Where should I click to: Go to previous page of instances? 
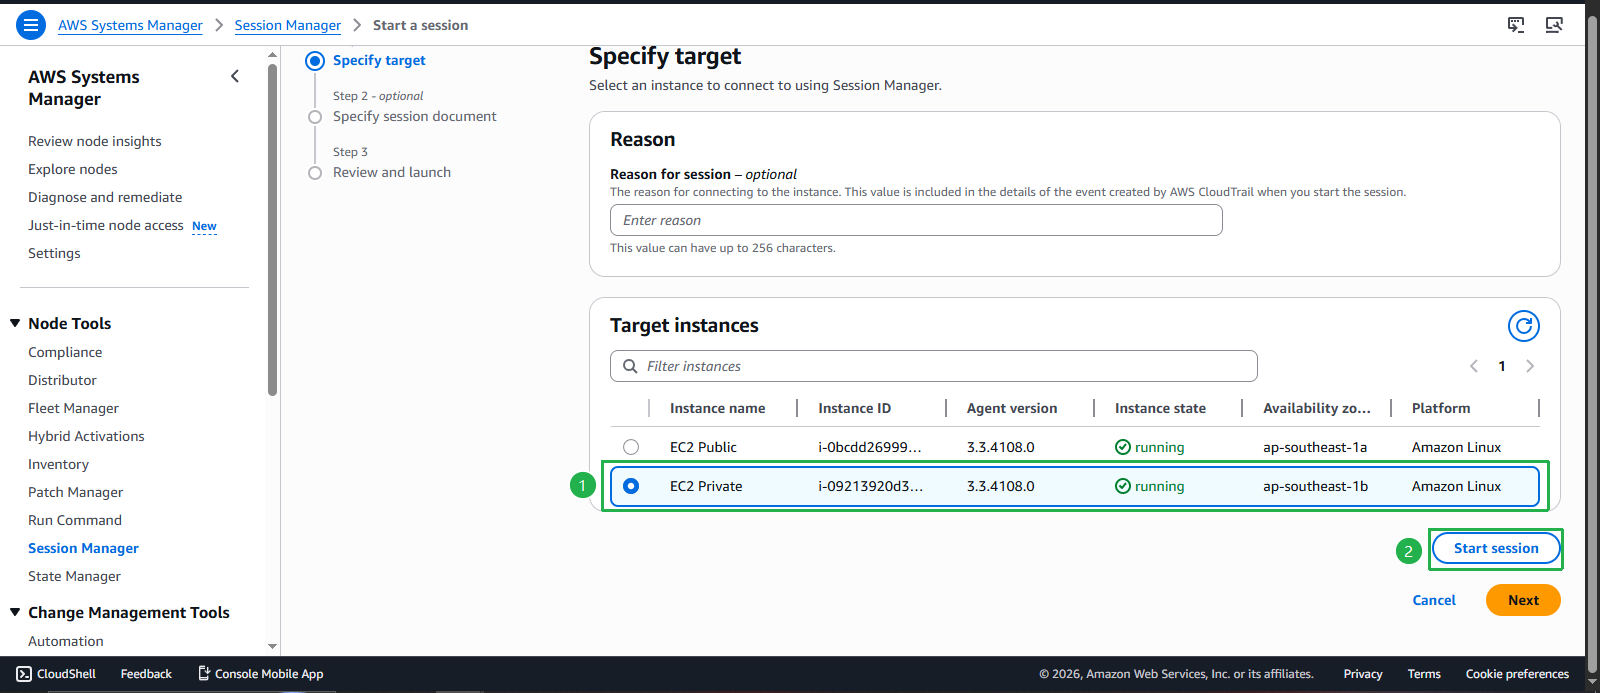click(1473, 366)
